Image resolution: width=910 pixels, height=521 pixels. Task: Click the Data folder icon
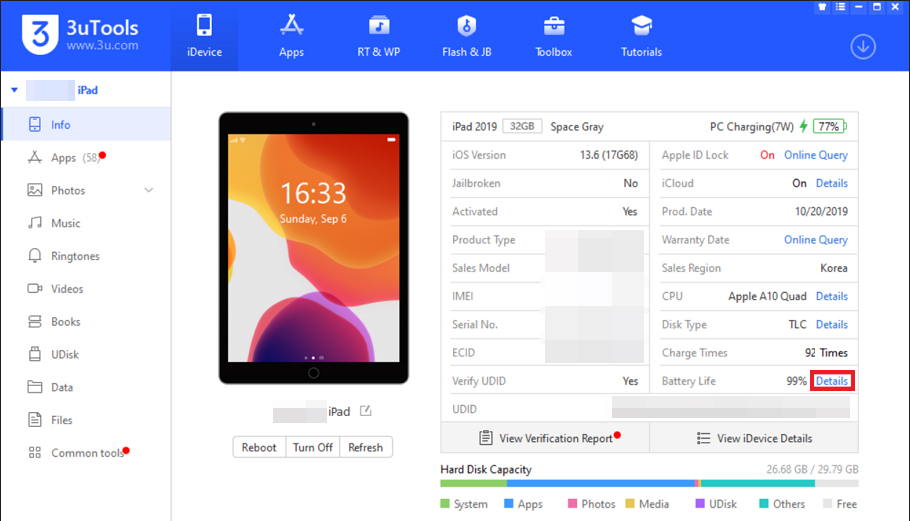35,387
